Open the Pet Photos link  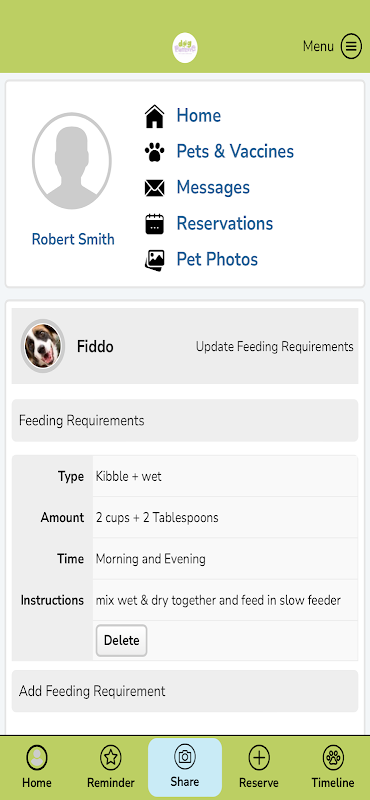(x=217, y=259)
